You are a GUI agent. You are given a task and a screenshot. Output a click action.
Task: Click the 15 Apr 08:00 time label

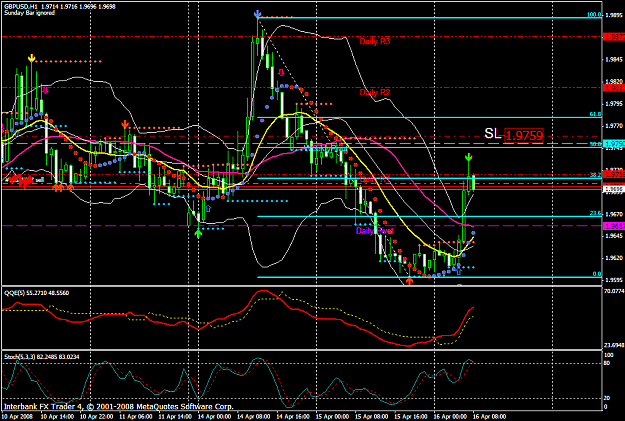pyautogui.click(x=371, y=417)
